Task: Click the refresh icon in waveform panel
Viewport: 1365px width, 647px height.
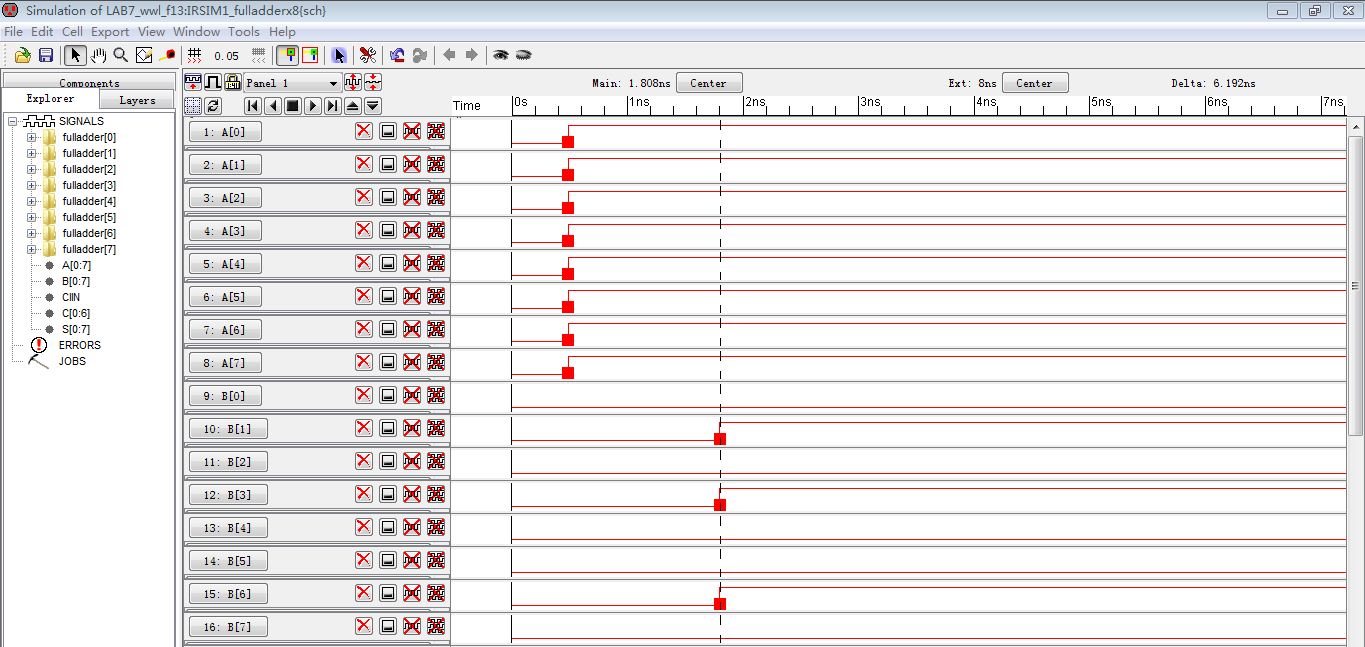Action: coord(213,106)
